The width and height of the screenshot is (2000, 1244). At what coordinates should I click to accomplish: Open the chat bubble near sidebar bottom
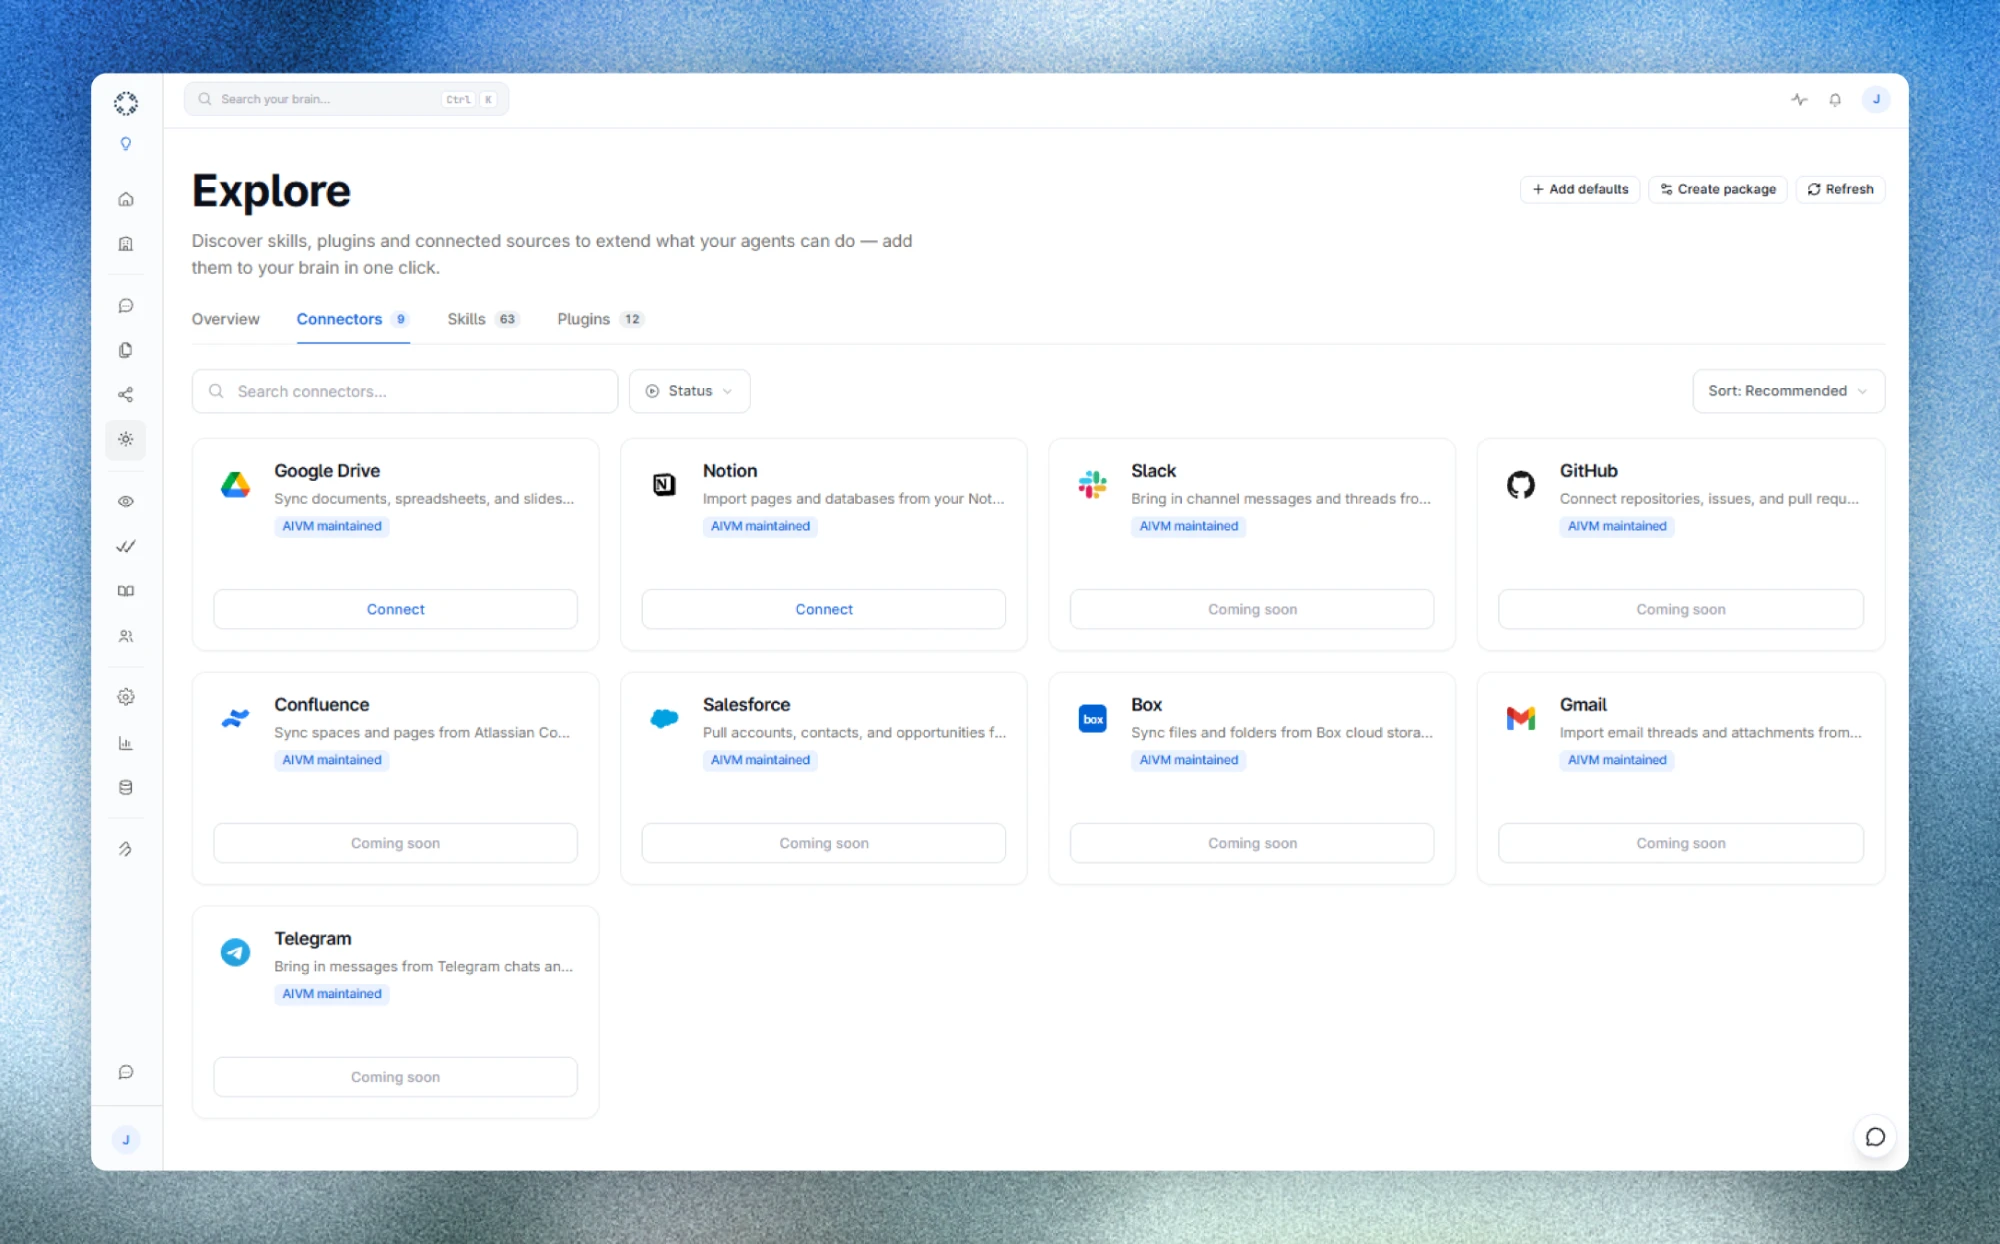tap(126, 1072)
